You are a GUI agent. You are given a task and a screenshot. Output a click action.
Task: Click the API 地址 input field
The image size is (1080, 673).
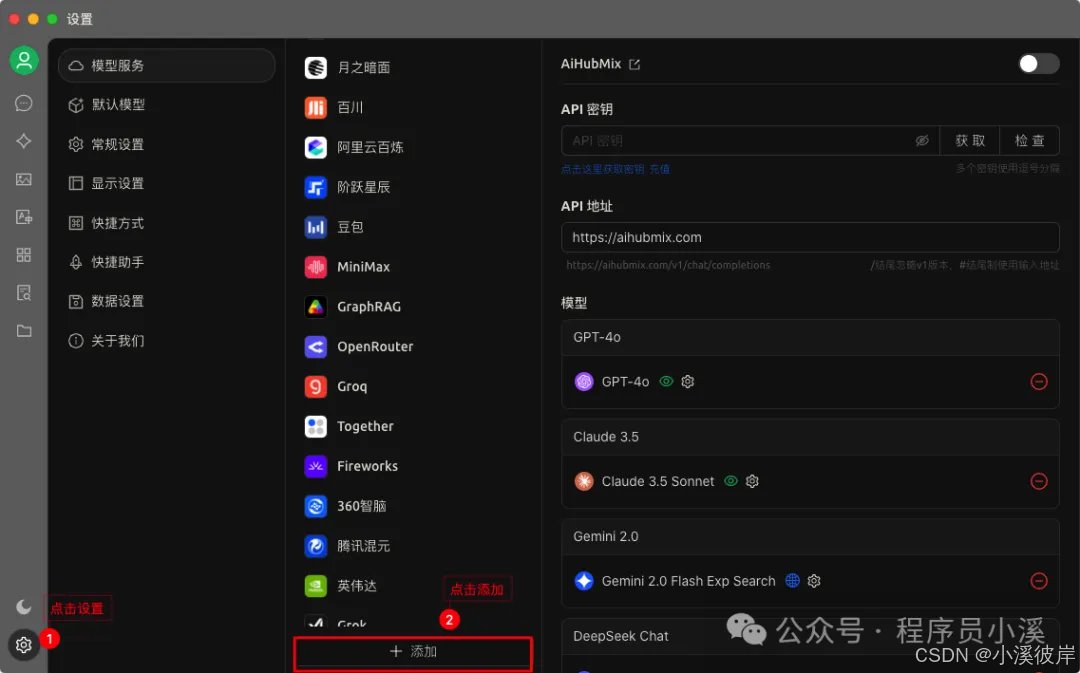810,237
